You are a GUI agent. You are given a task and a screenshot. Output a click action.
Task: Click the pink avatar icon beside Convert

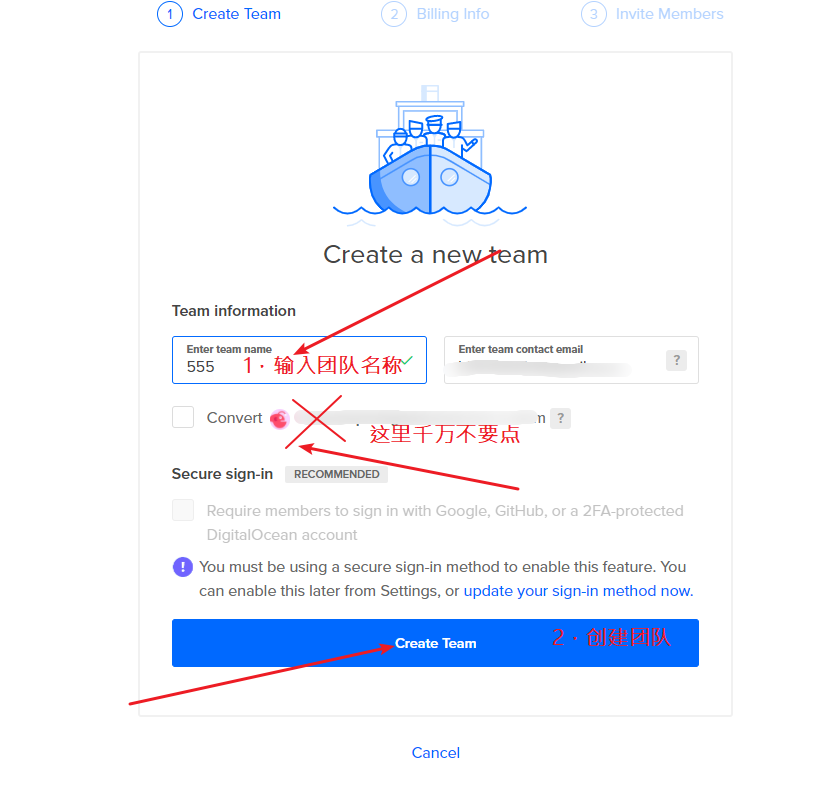click(x=279, y=419)
